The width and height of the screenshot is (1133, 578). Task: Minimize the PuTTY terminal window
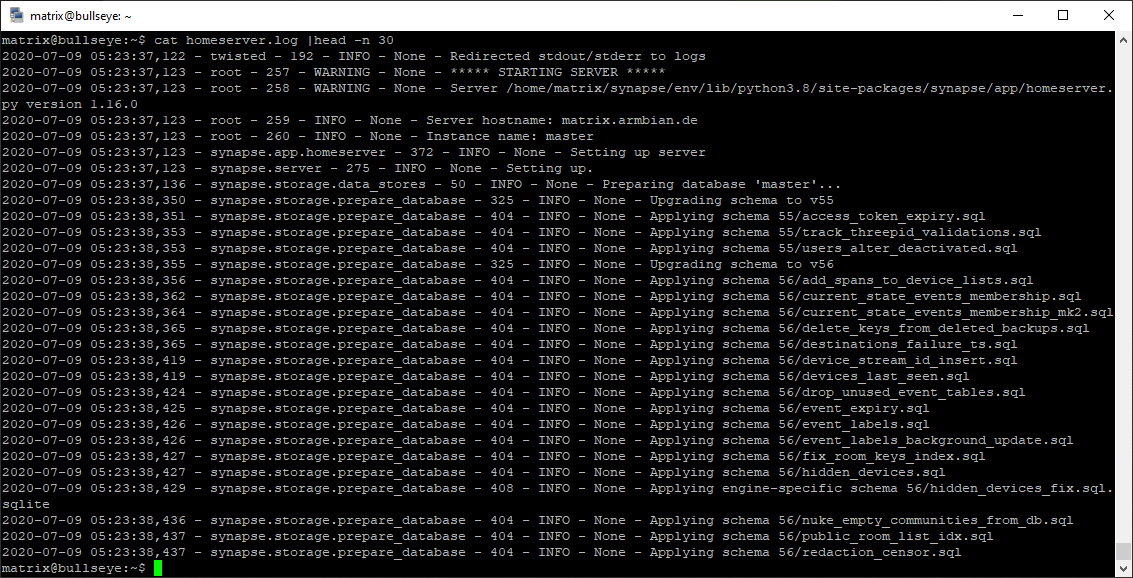coord(1017,16)
